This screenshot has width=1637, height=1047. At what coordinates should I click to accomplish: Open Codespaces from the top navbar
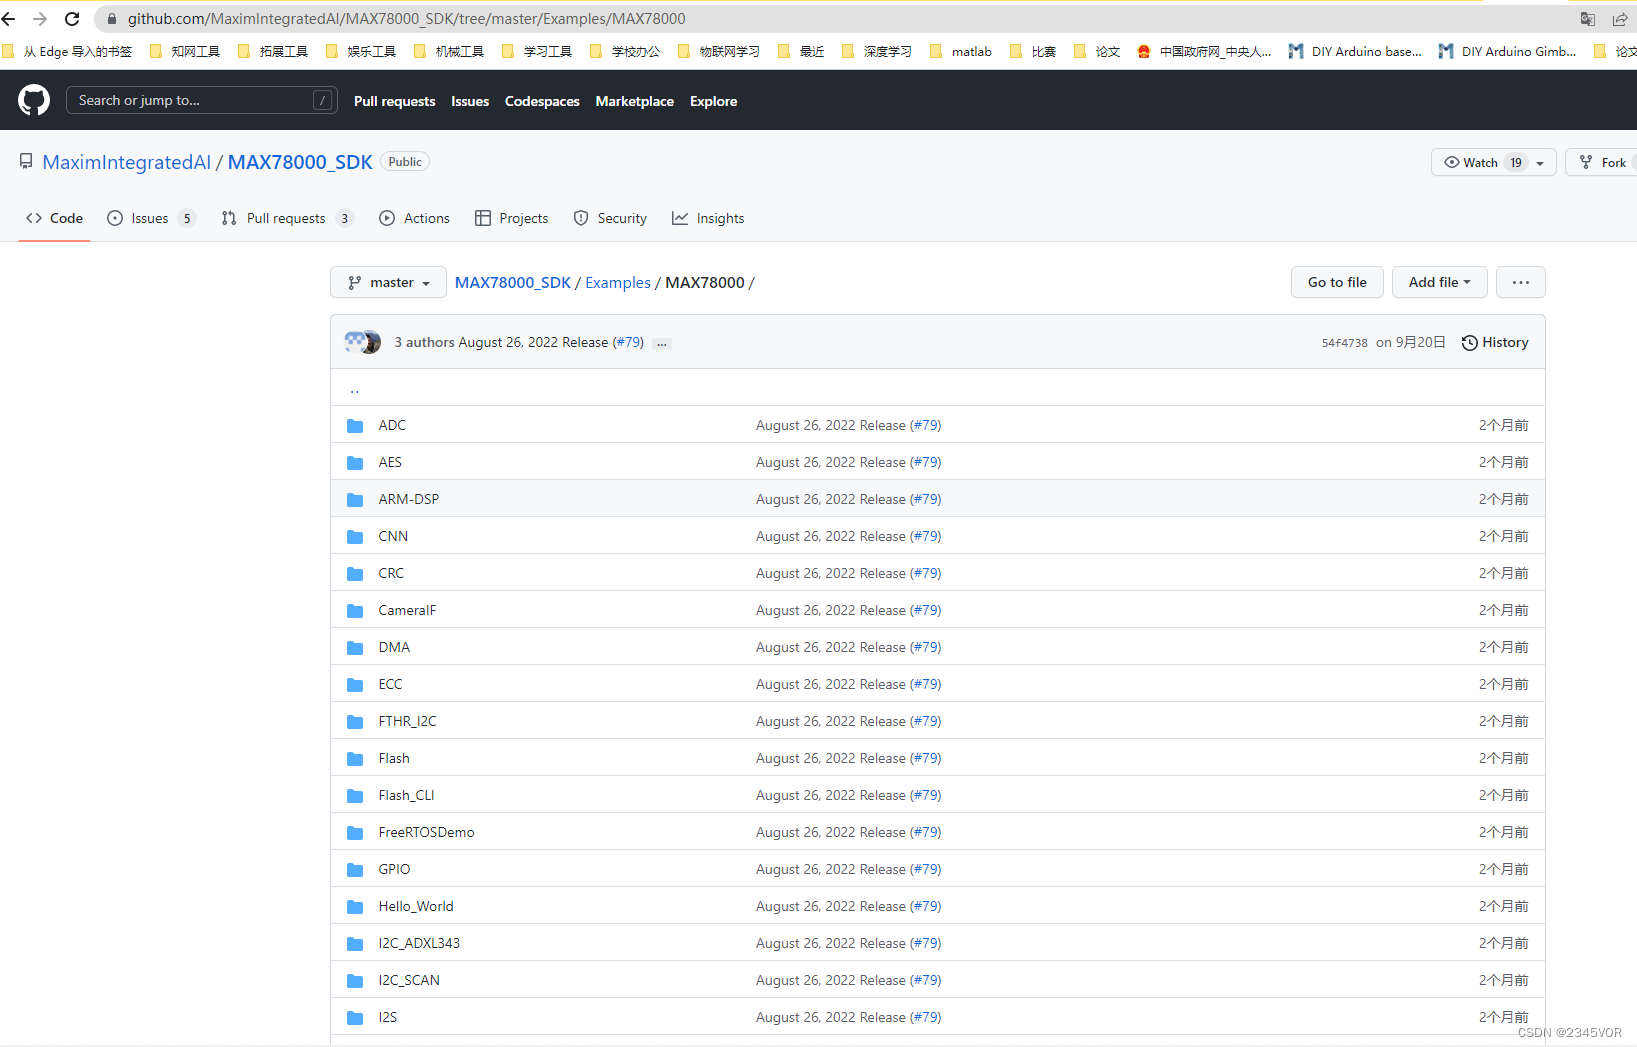click(542, 101)
